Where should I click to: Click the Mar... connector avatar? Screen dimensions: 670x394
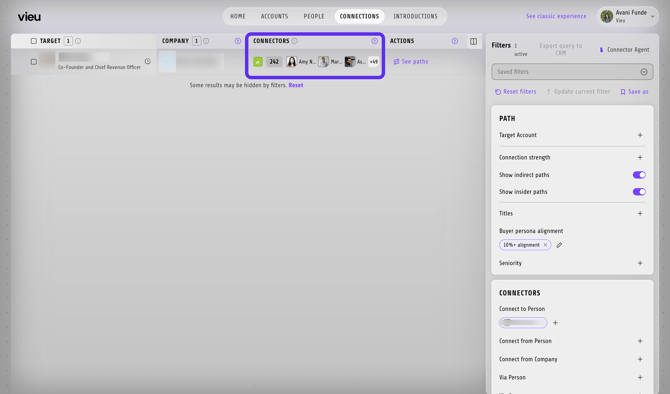click(323, 62)
